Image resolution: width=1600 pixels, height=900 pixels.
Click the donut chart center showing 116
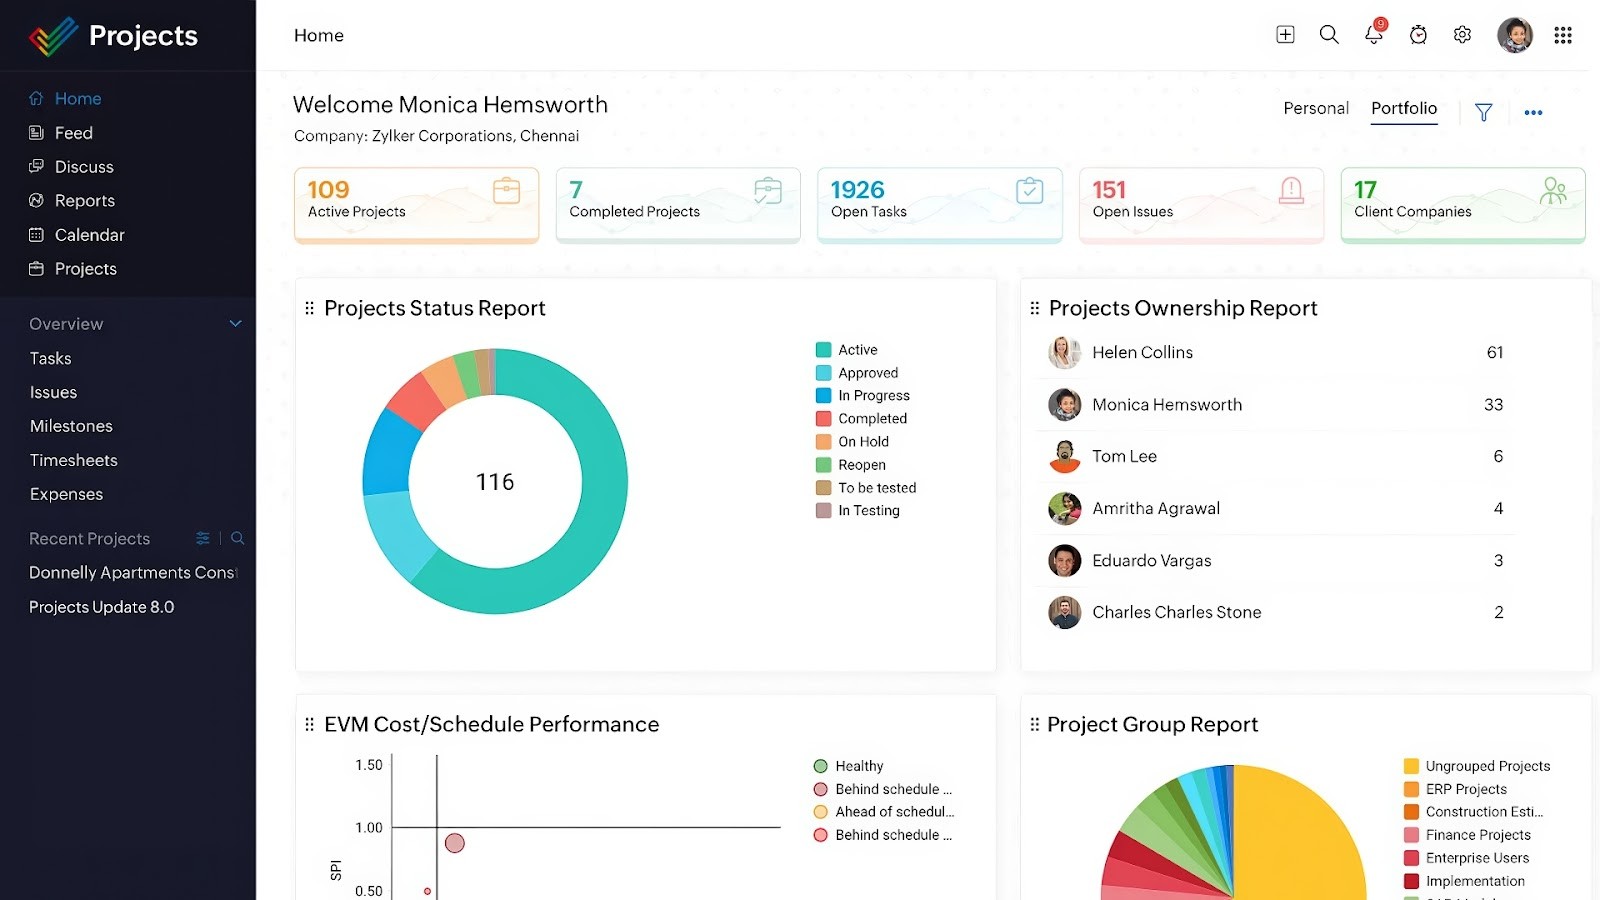tap(495, 481)
